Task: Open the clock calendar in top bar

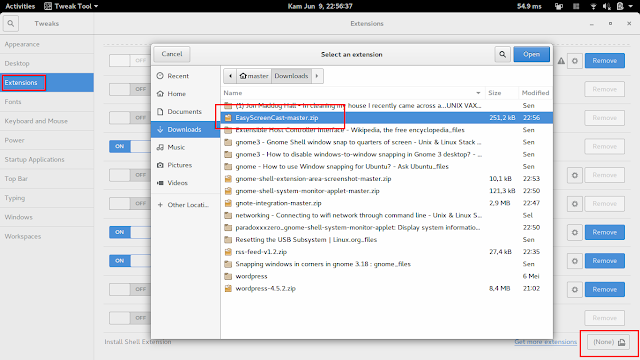Action: pyautogui.click(x=320, y=6)
